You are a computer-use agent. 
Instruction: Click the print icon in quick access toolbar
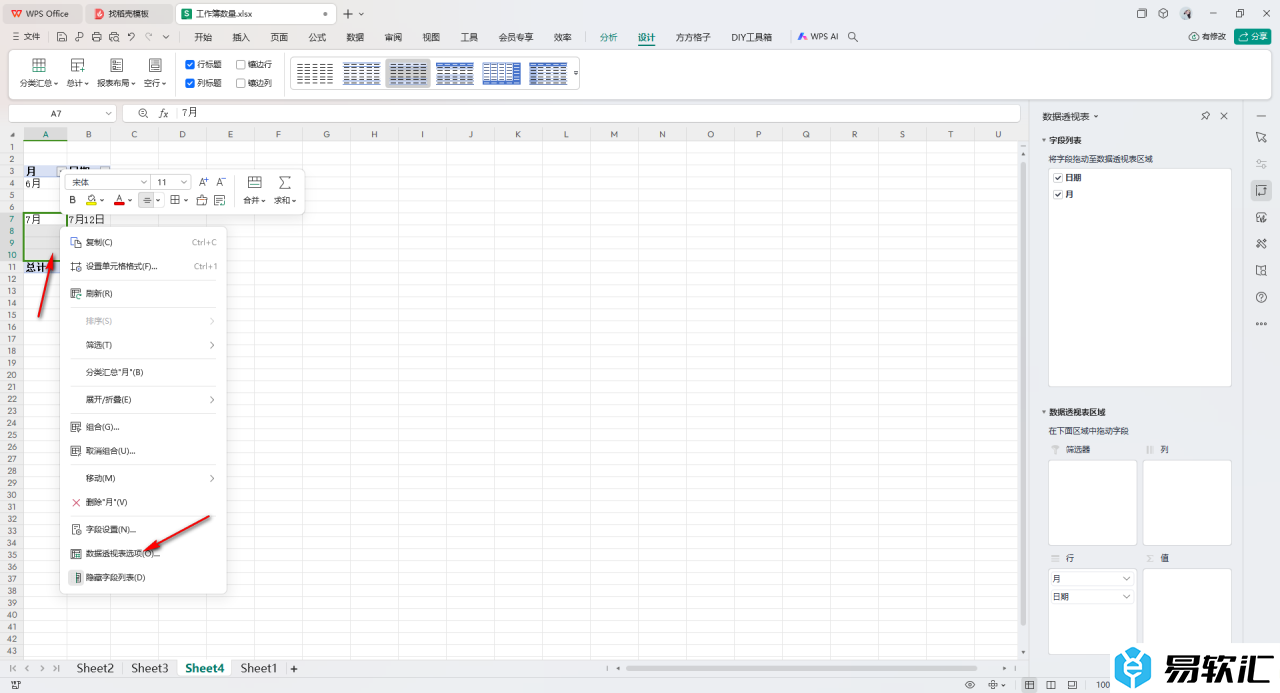click(96, 37)
